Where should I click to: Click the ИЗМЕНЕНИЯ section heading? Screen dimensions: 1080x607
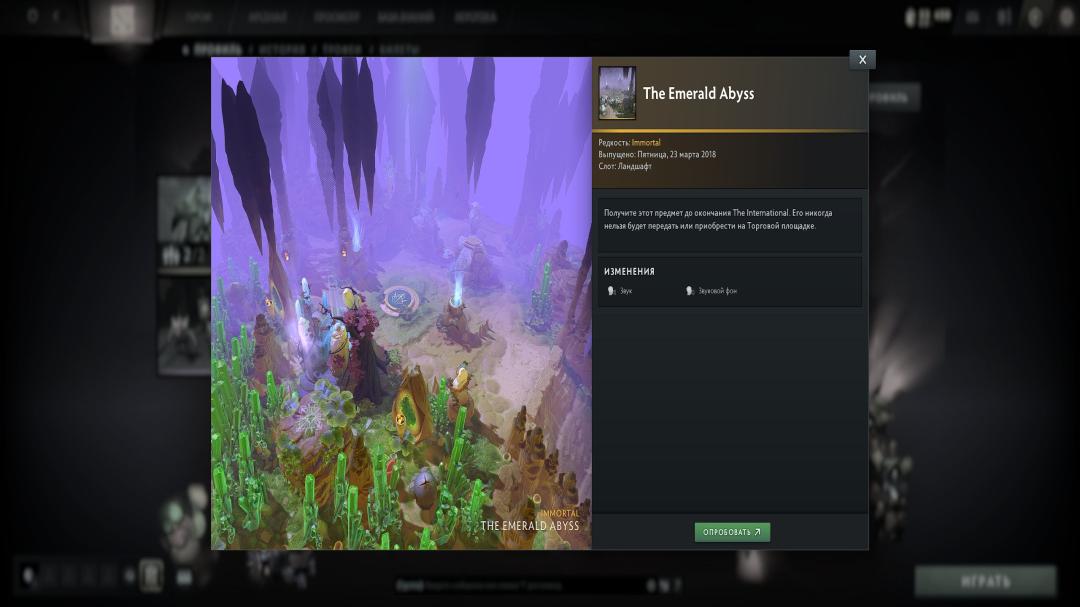tap(629, 271)
